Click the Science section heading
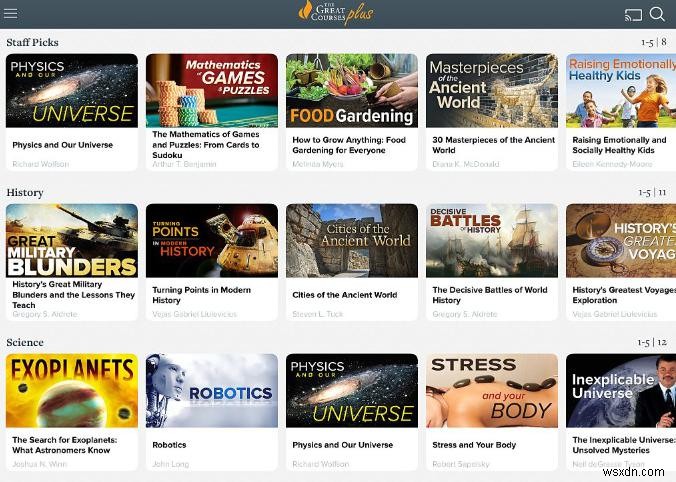 (x=25, y=342)
